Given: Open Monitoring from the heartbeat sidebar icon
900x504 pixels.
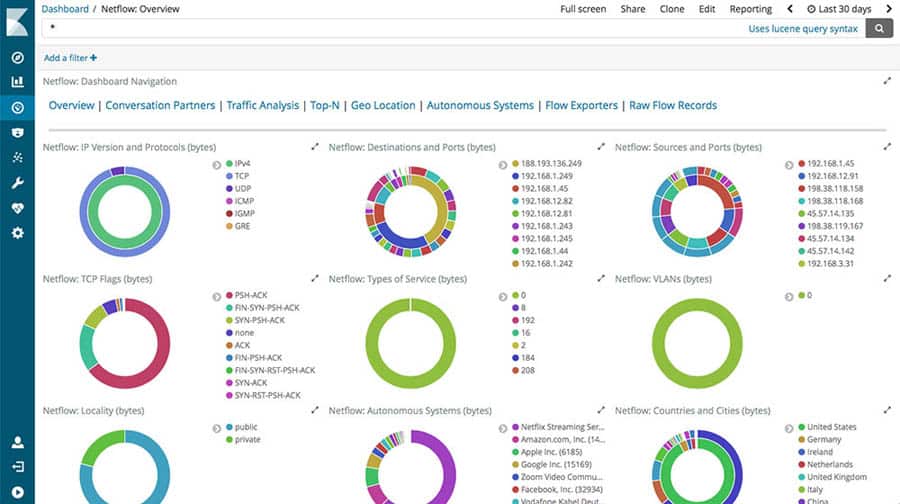Looking at the screenshot, I should (17, 208).
